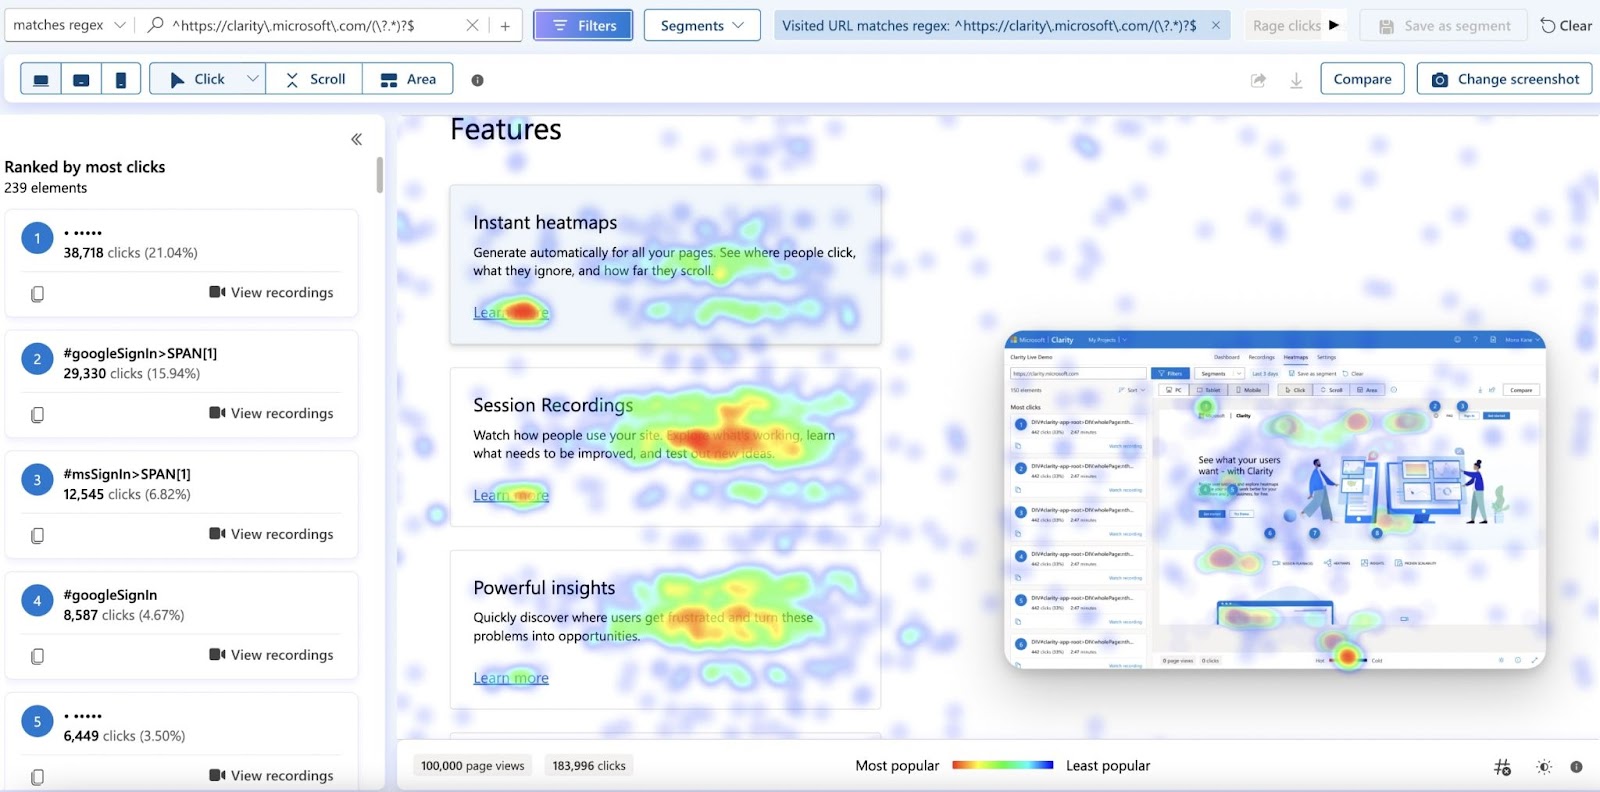Viewport: 1600px width, 792px height.
Task: Select the tablet device view icon
Action: tap(81, 79)
